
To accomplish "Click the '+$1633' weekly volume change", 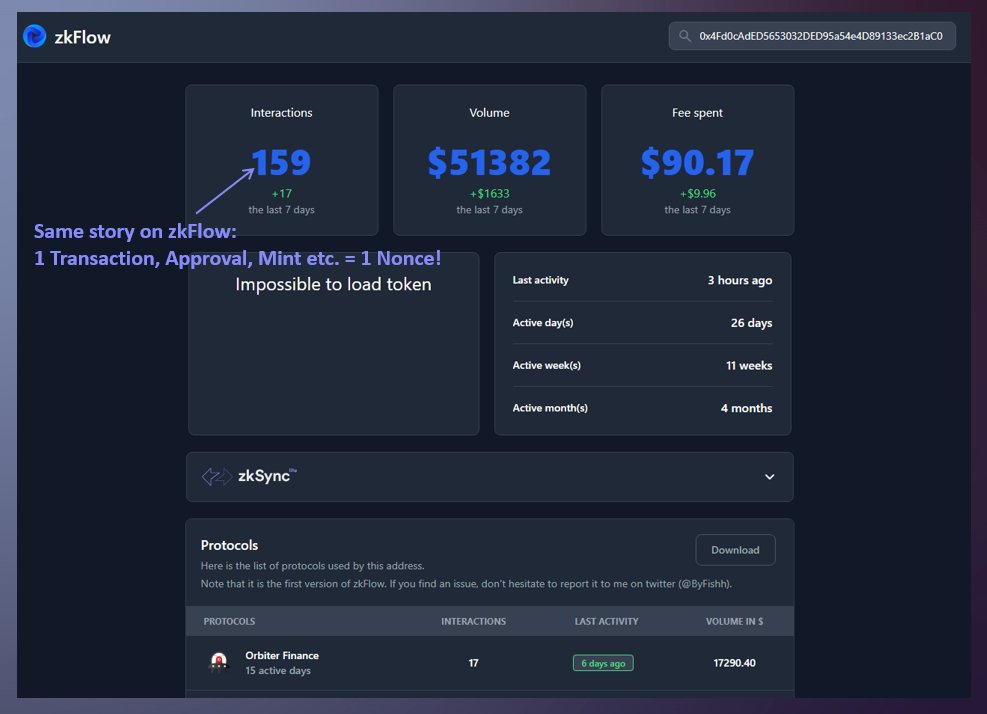I will (x=489, y=193).
